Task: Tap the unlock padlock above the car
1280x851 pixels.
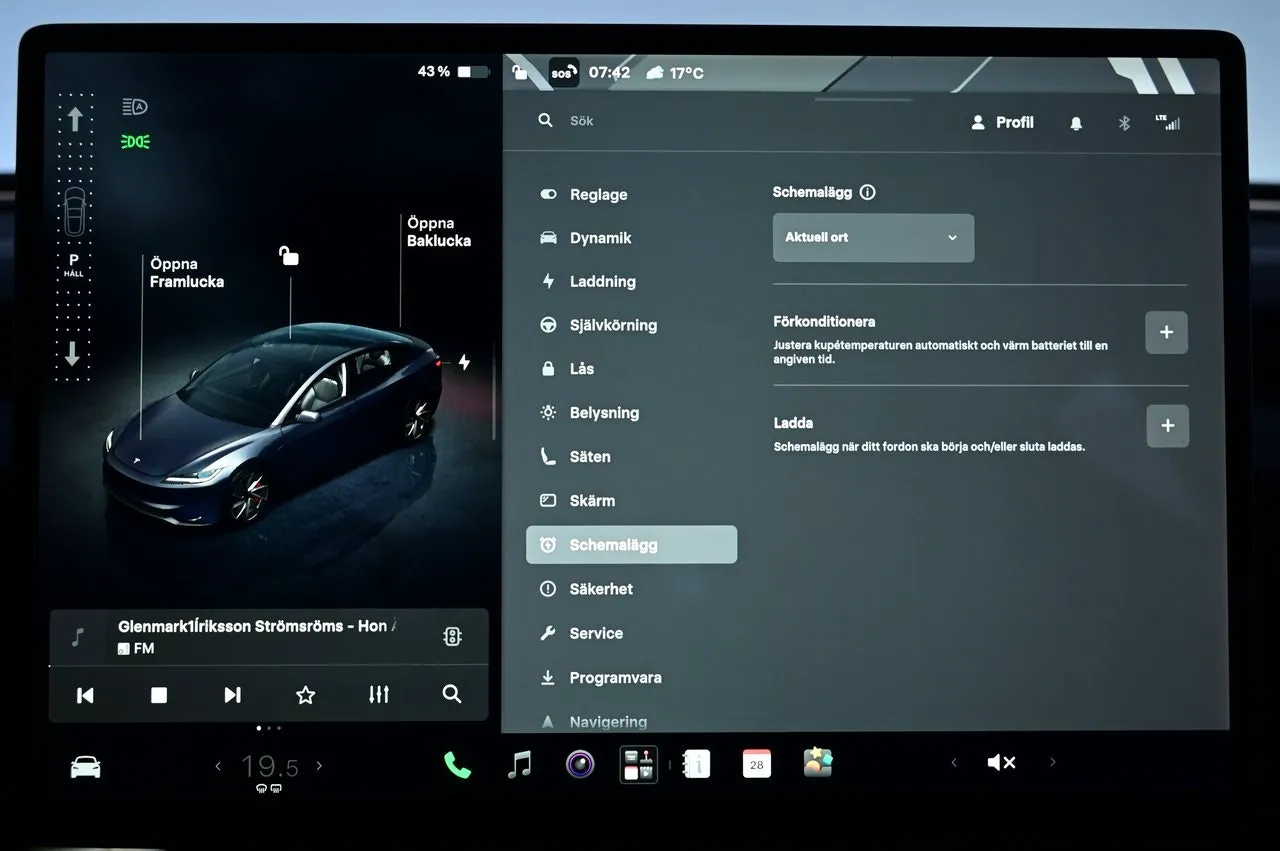Action: tap(288, 256)
